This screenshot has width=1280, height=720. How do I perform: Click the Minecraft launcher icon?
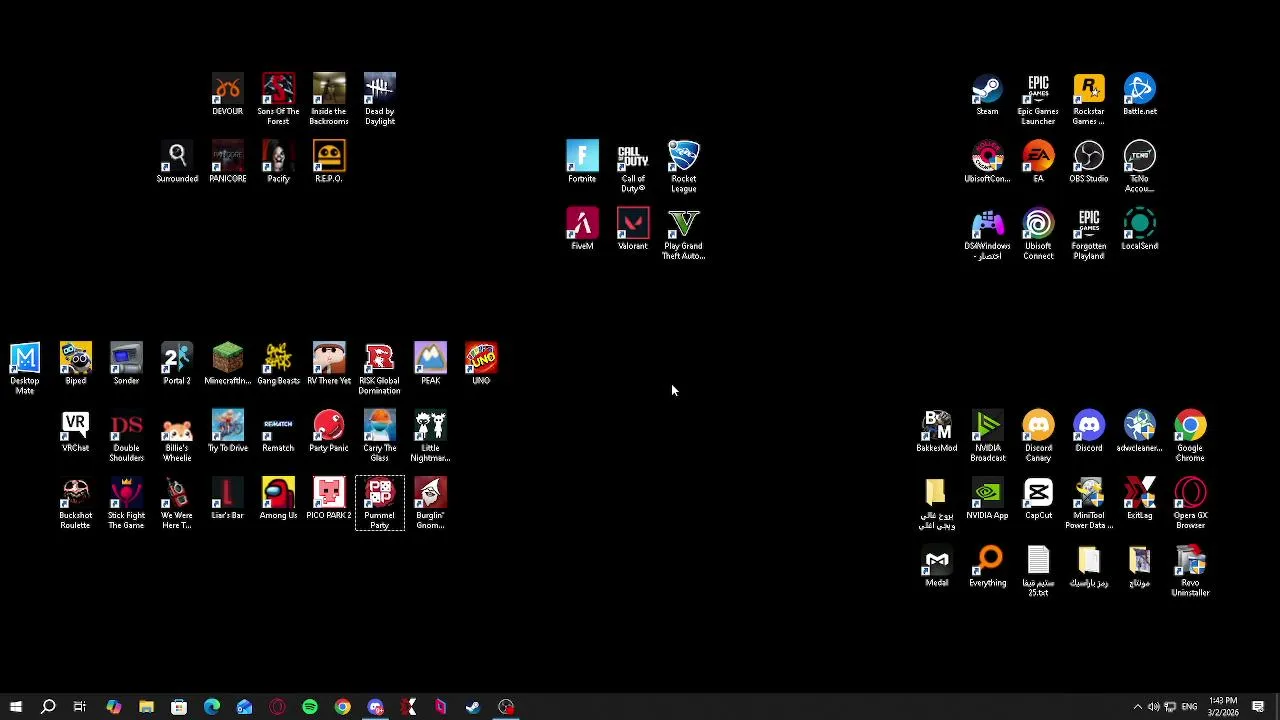[x=227, y=364]
